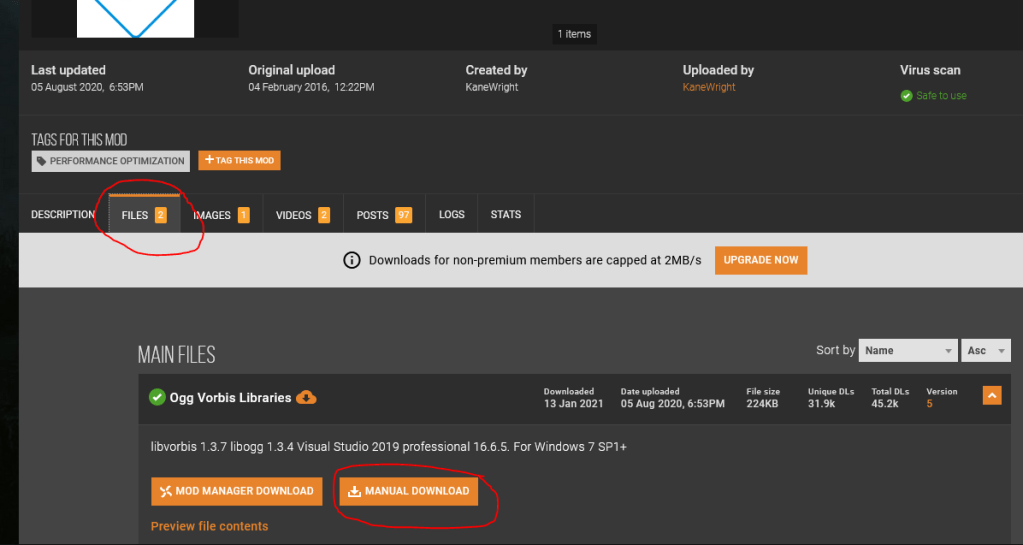The image size is (1023, 545).
Task: Click the Manual Download button
Action: [408, 491]
